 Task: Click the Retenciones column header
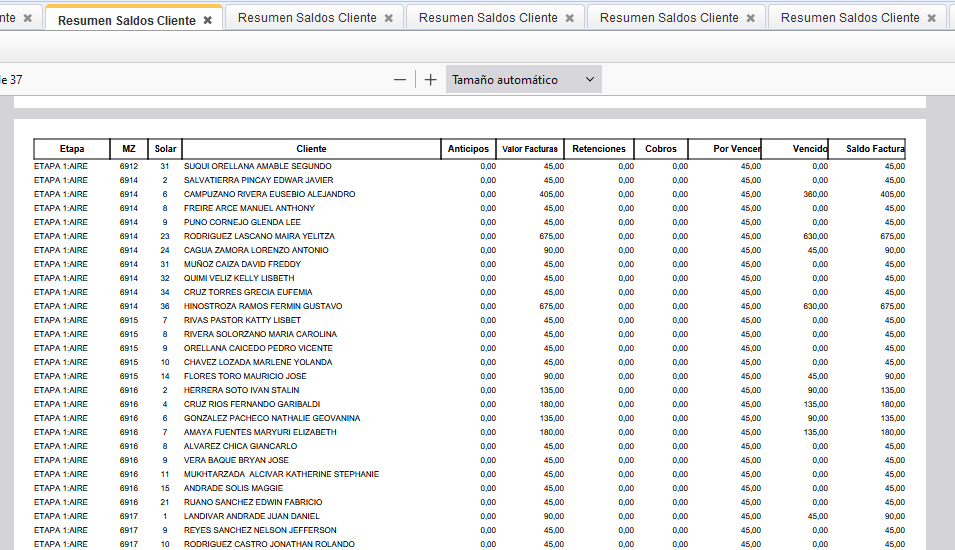point(598,149)
